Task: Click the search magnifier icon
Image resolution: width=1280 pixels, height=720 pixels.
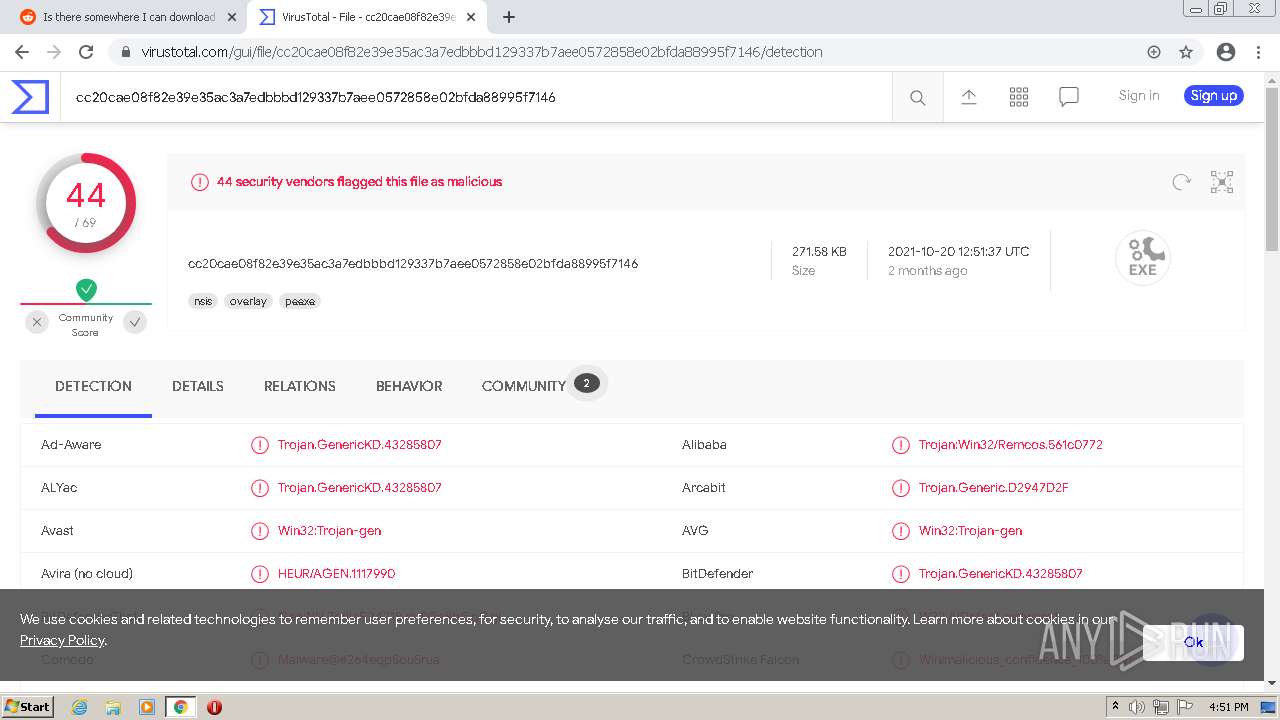Action: [x=917, y=97]
